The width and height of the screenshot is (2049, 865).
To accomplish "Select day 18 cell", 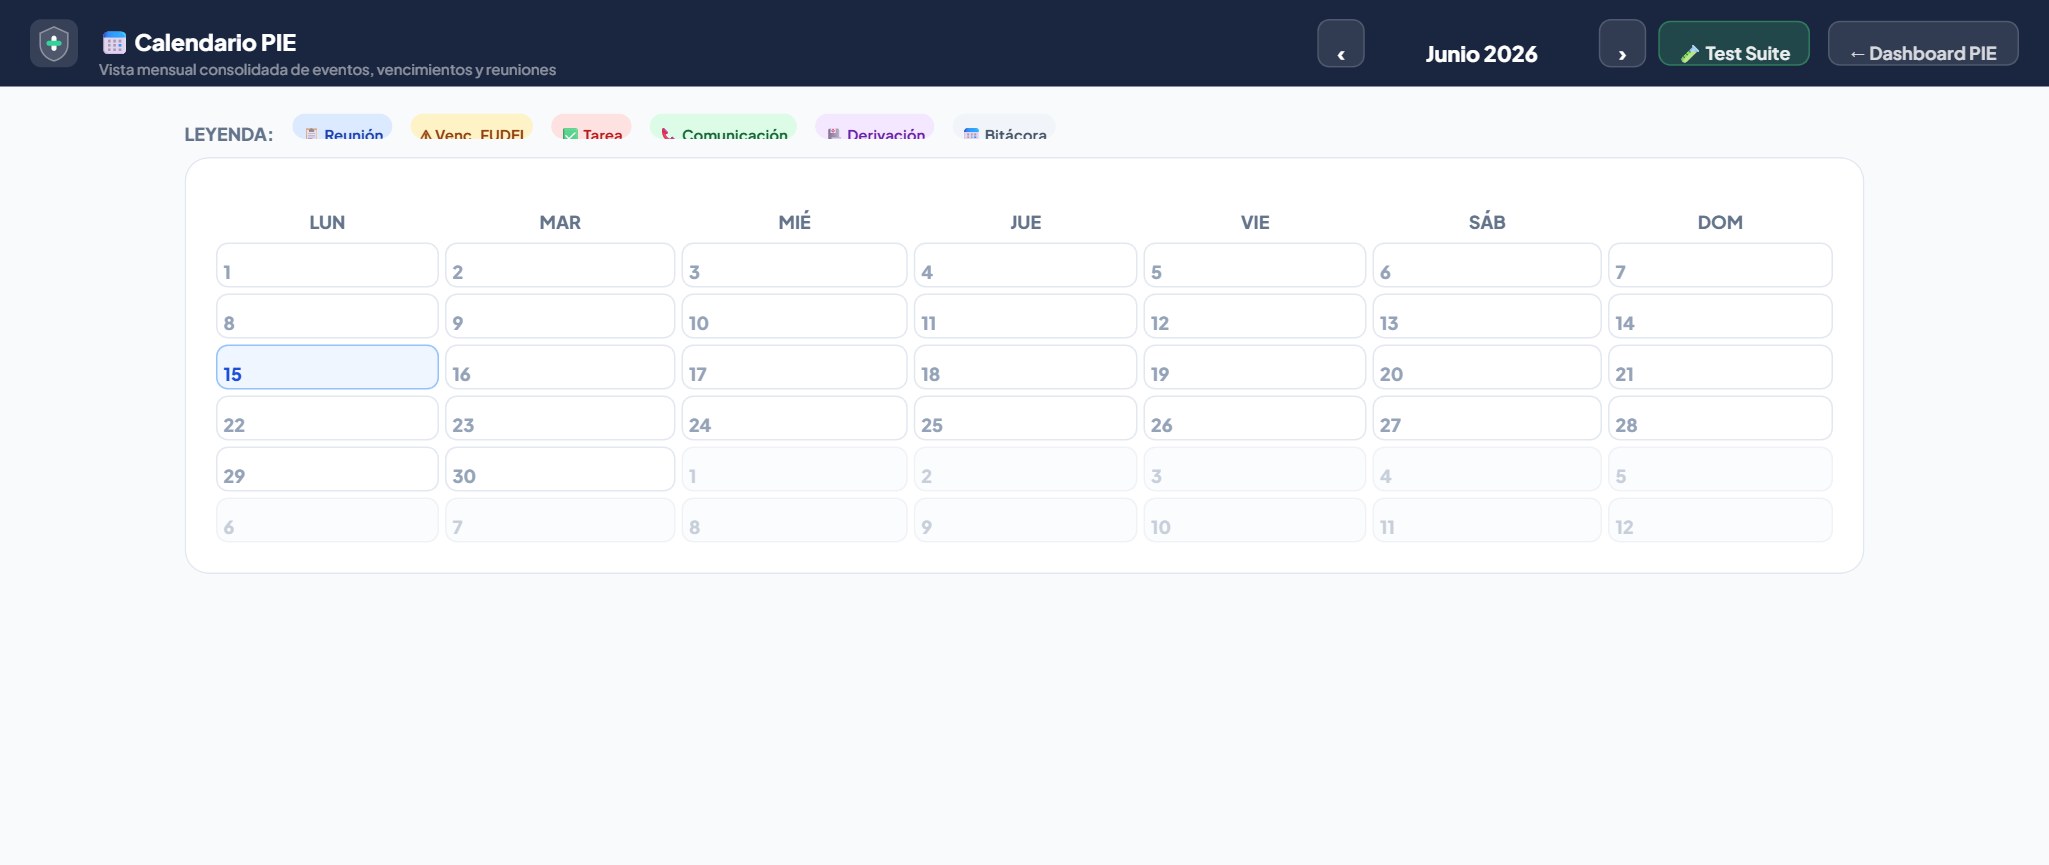I will [1025, 367].
